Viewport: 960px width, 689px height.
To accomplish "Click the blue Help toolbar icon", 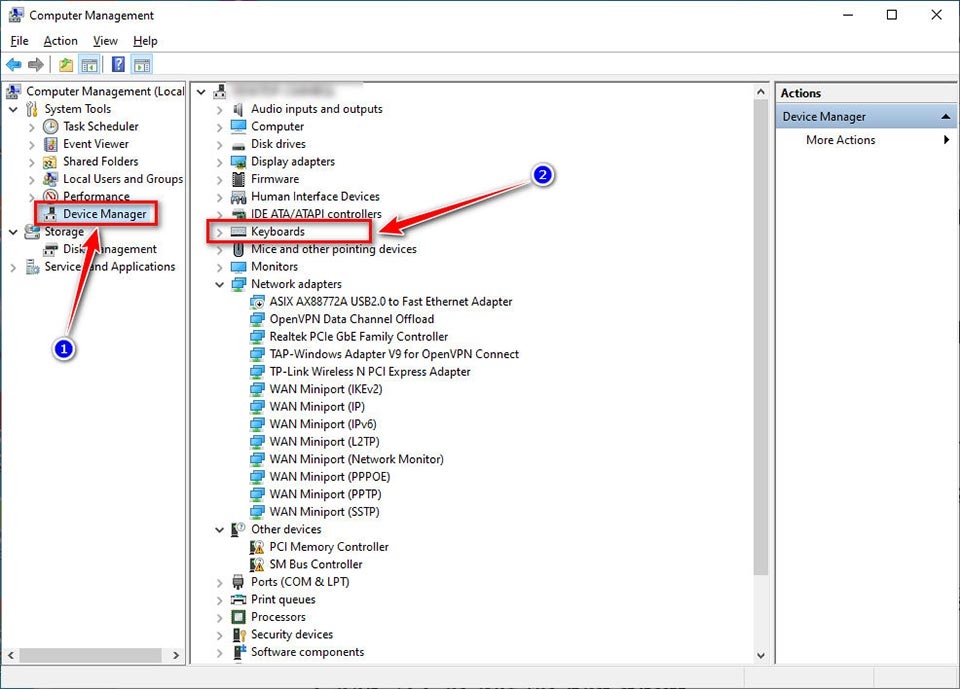I will pos(119,64).
